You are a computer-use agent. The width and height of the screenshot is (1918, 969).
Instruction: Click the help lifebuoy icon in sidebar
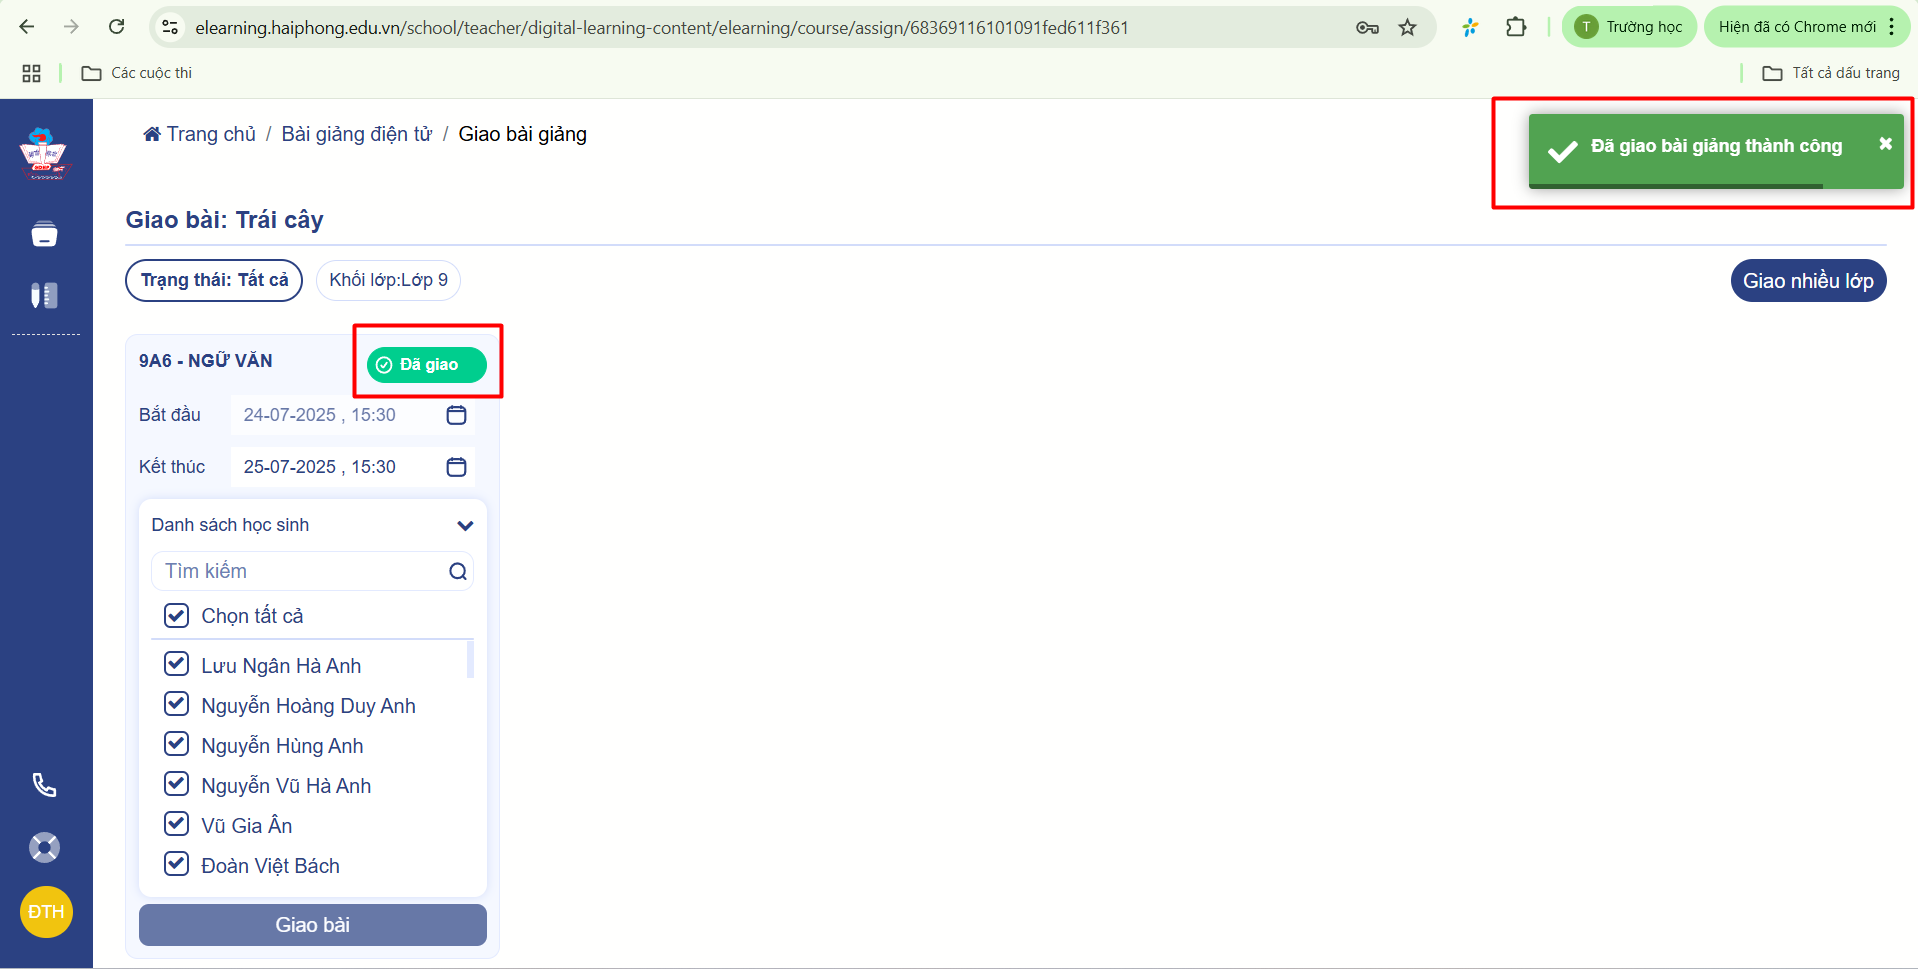coord(44,848)
